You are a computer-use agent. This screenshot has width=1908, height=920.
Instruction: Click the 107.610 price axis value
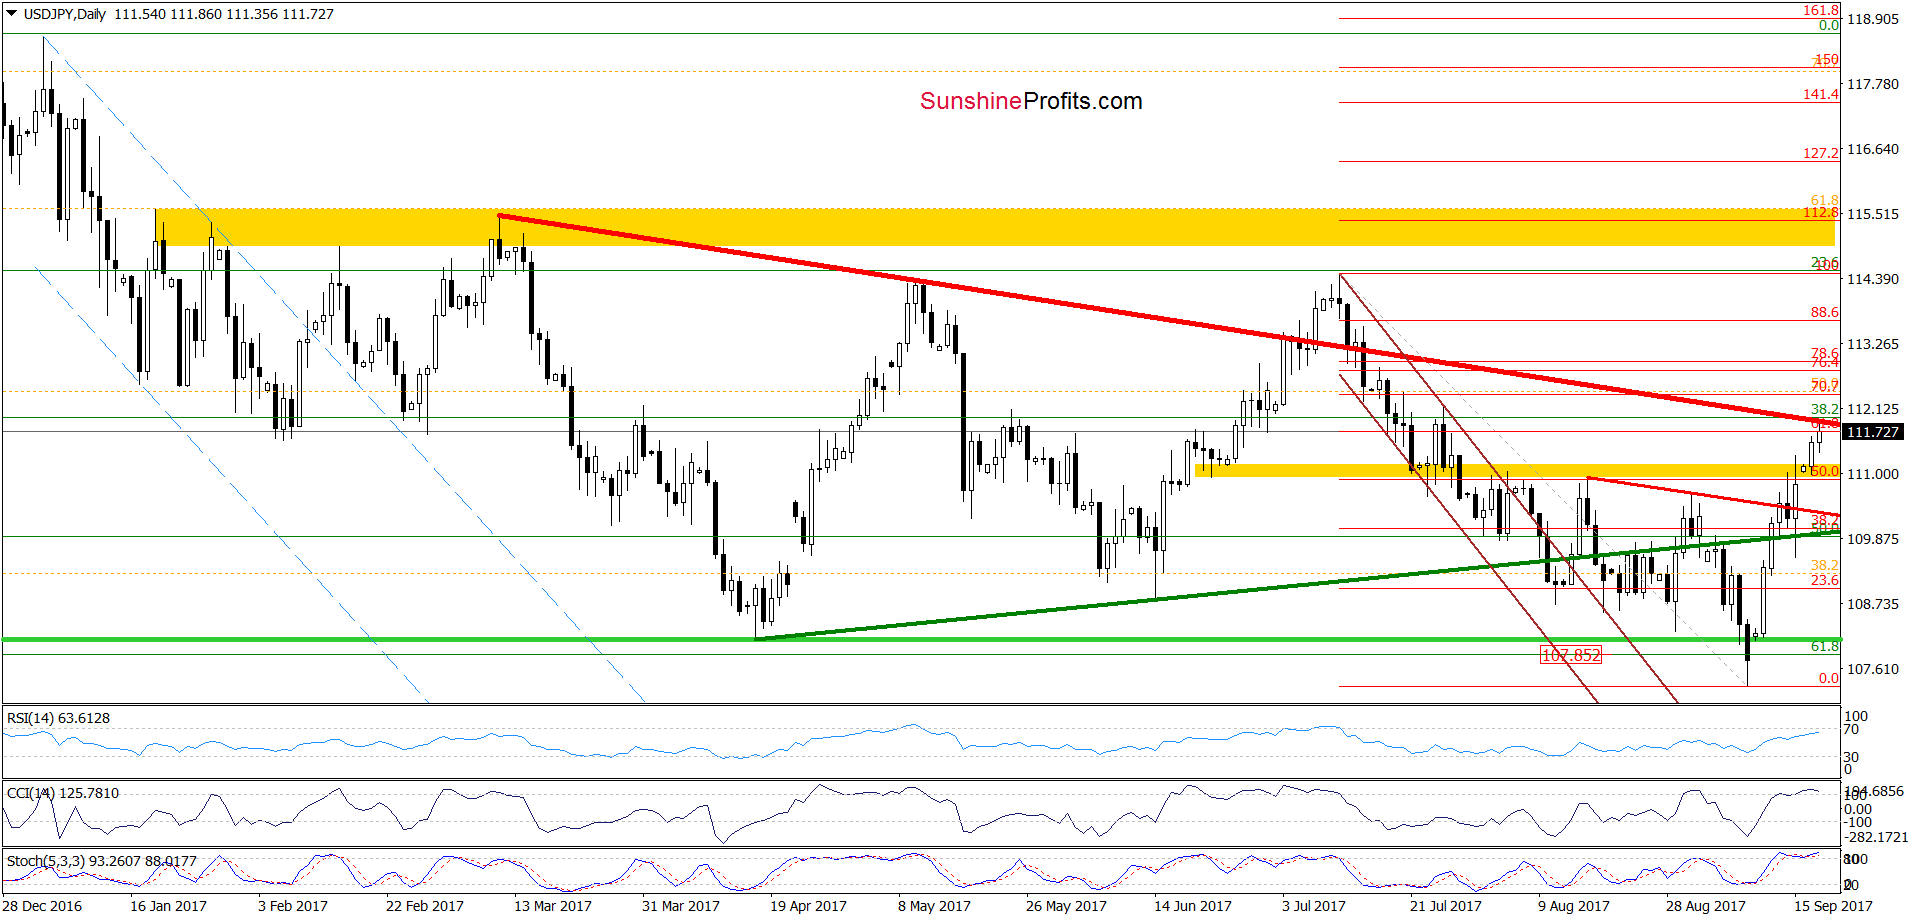[x=1872, y=669]
